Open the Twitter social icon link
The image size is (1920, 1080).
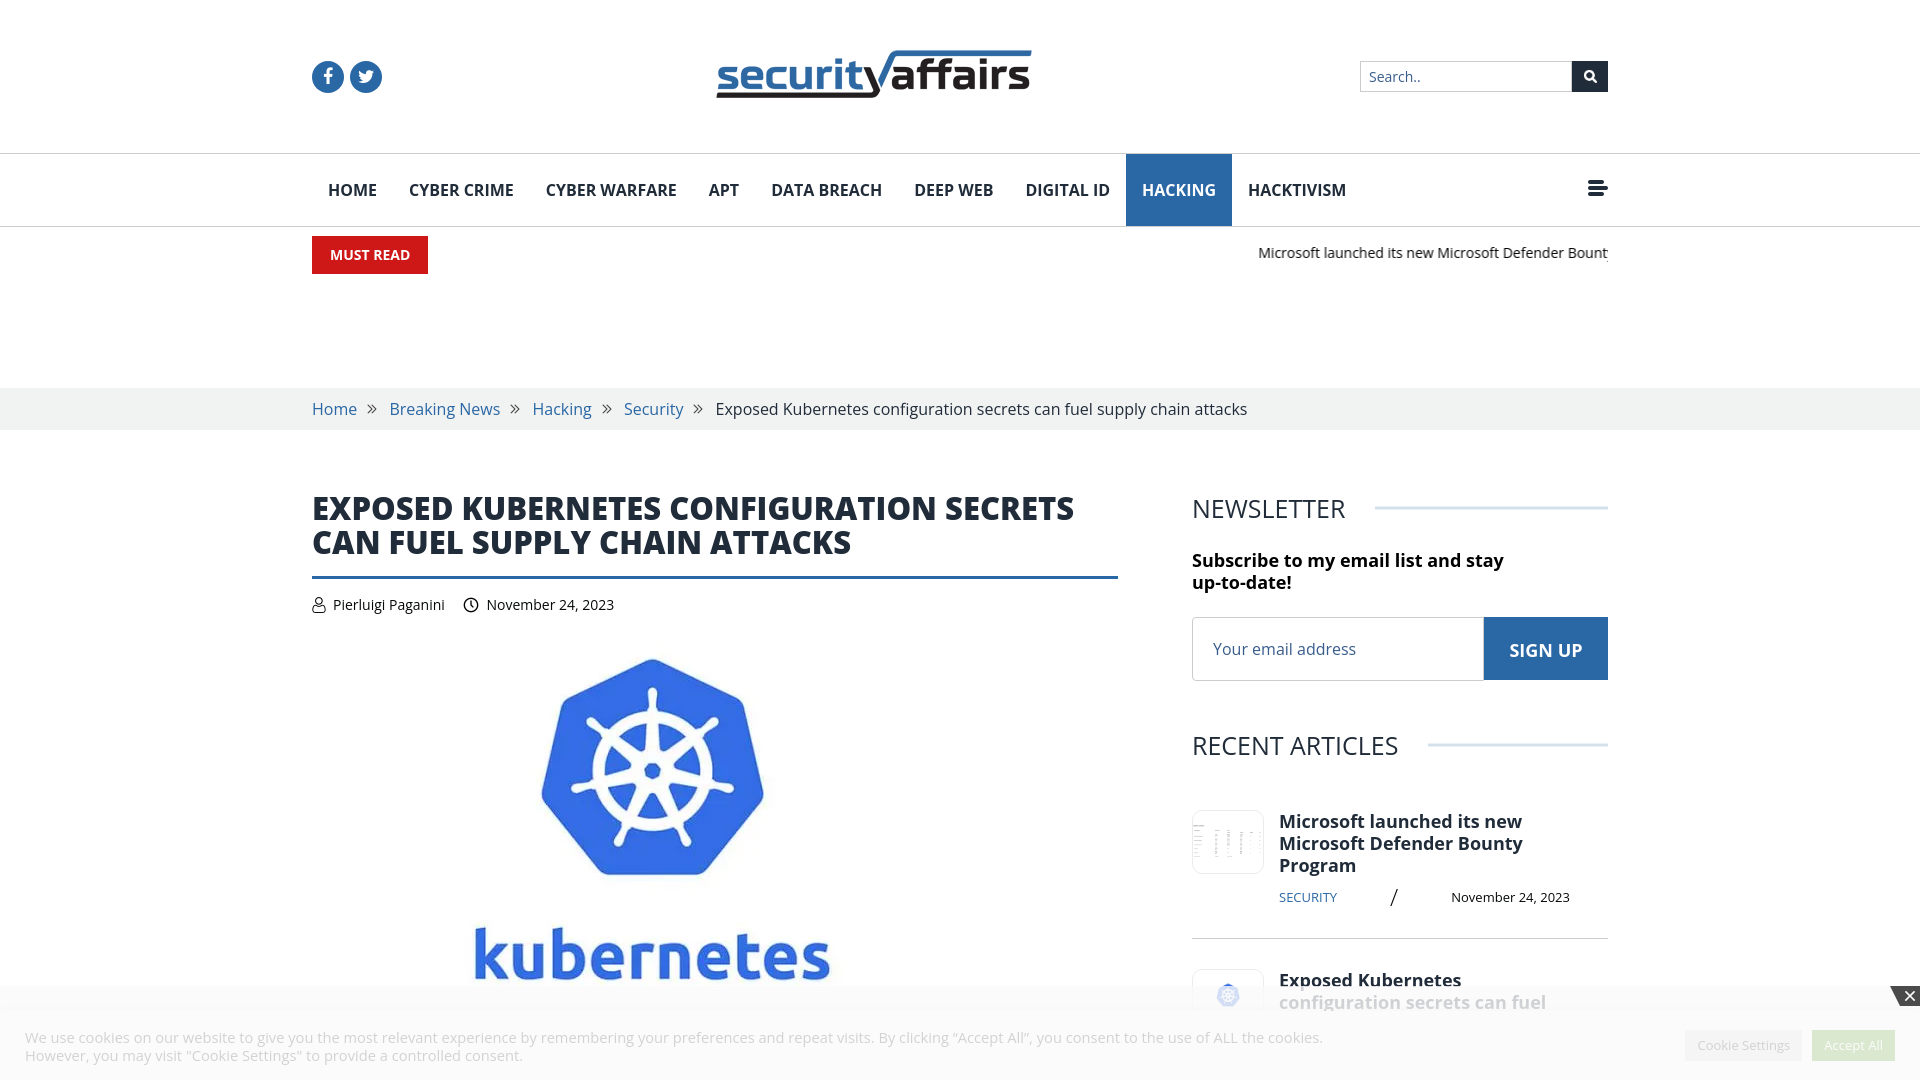(367, 76)
